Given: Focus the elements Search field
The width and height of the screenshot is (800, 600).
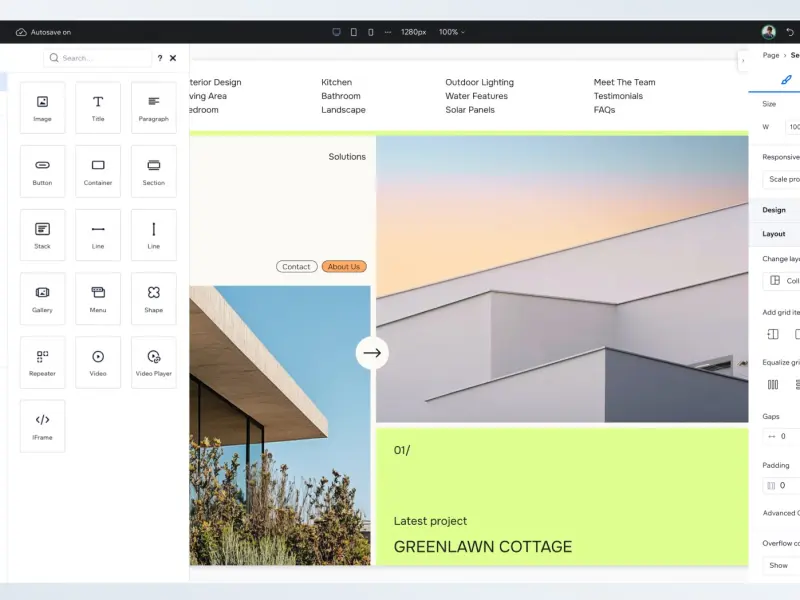Looking at the screenshot, I should [x=97, y=58].
